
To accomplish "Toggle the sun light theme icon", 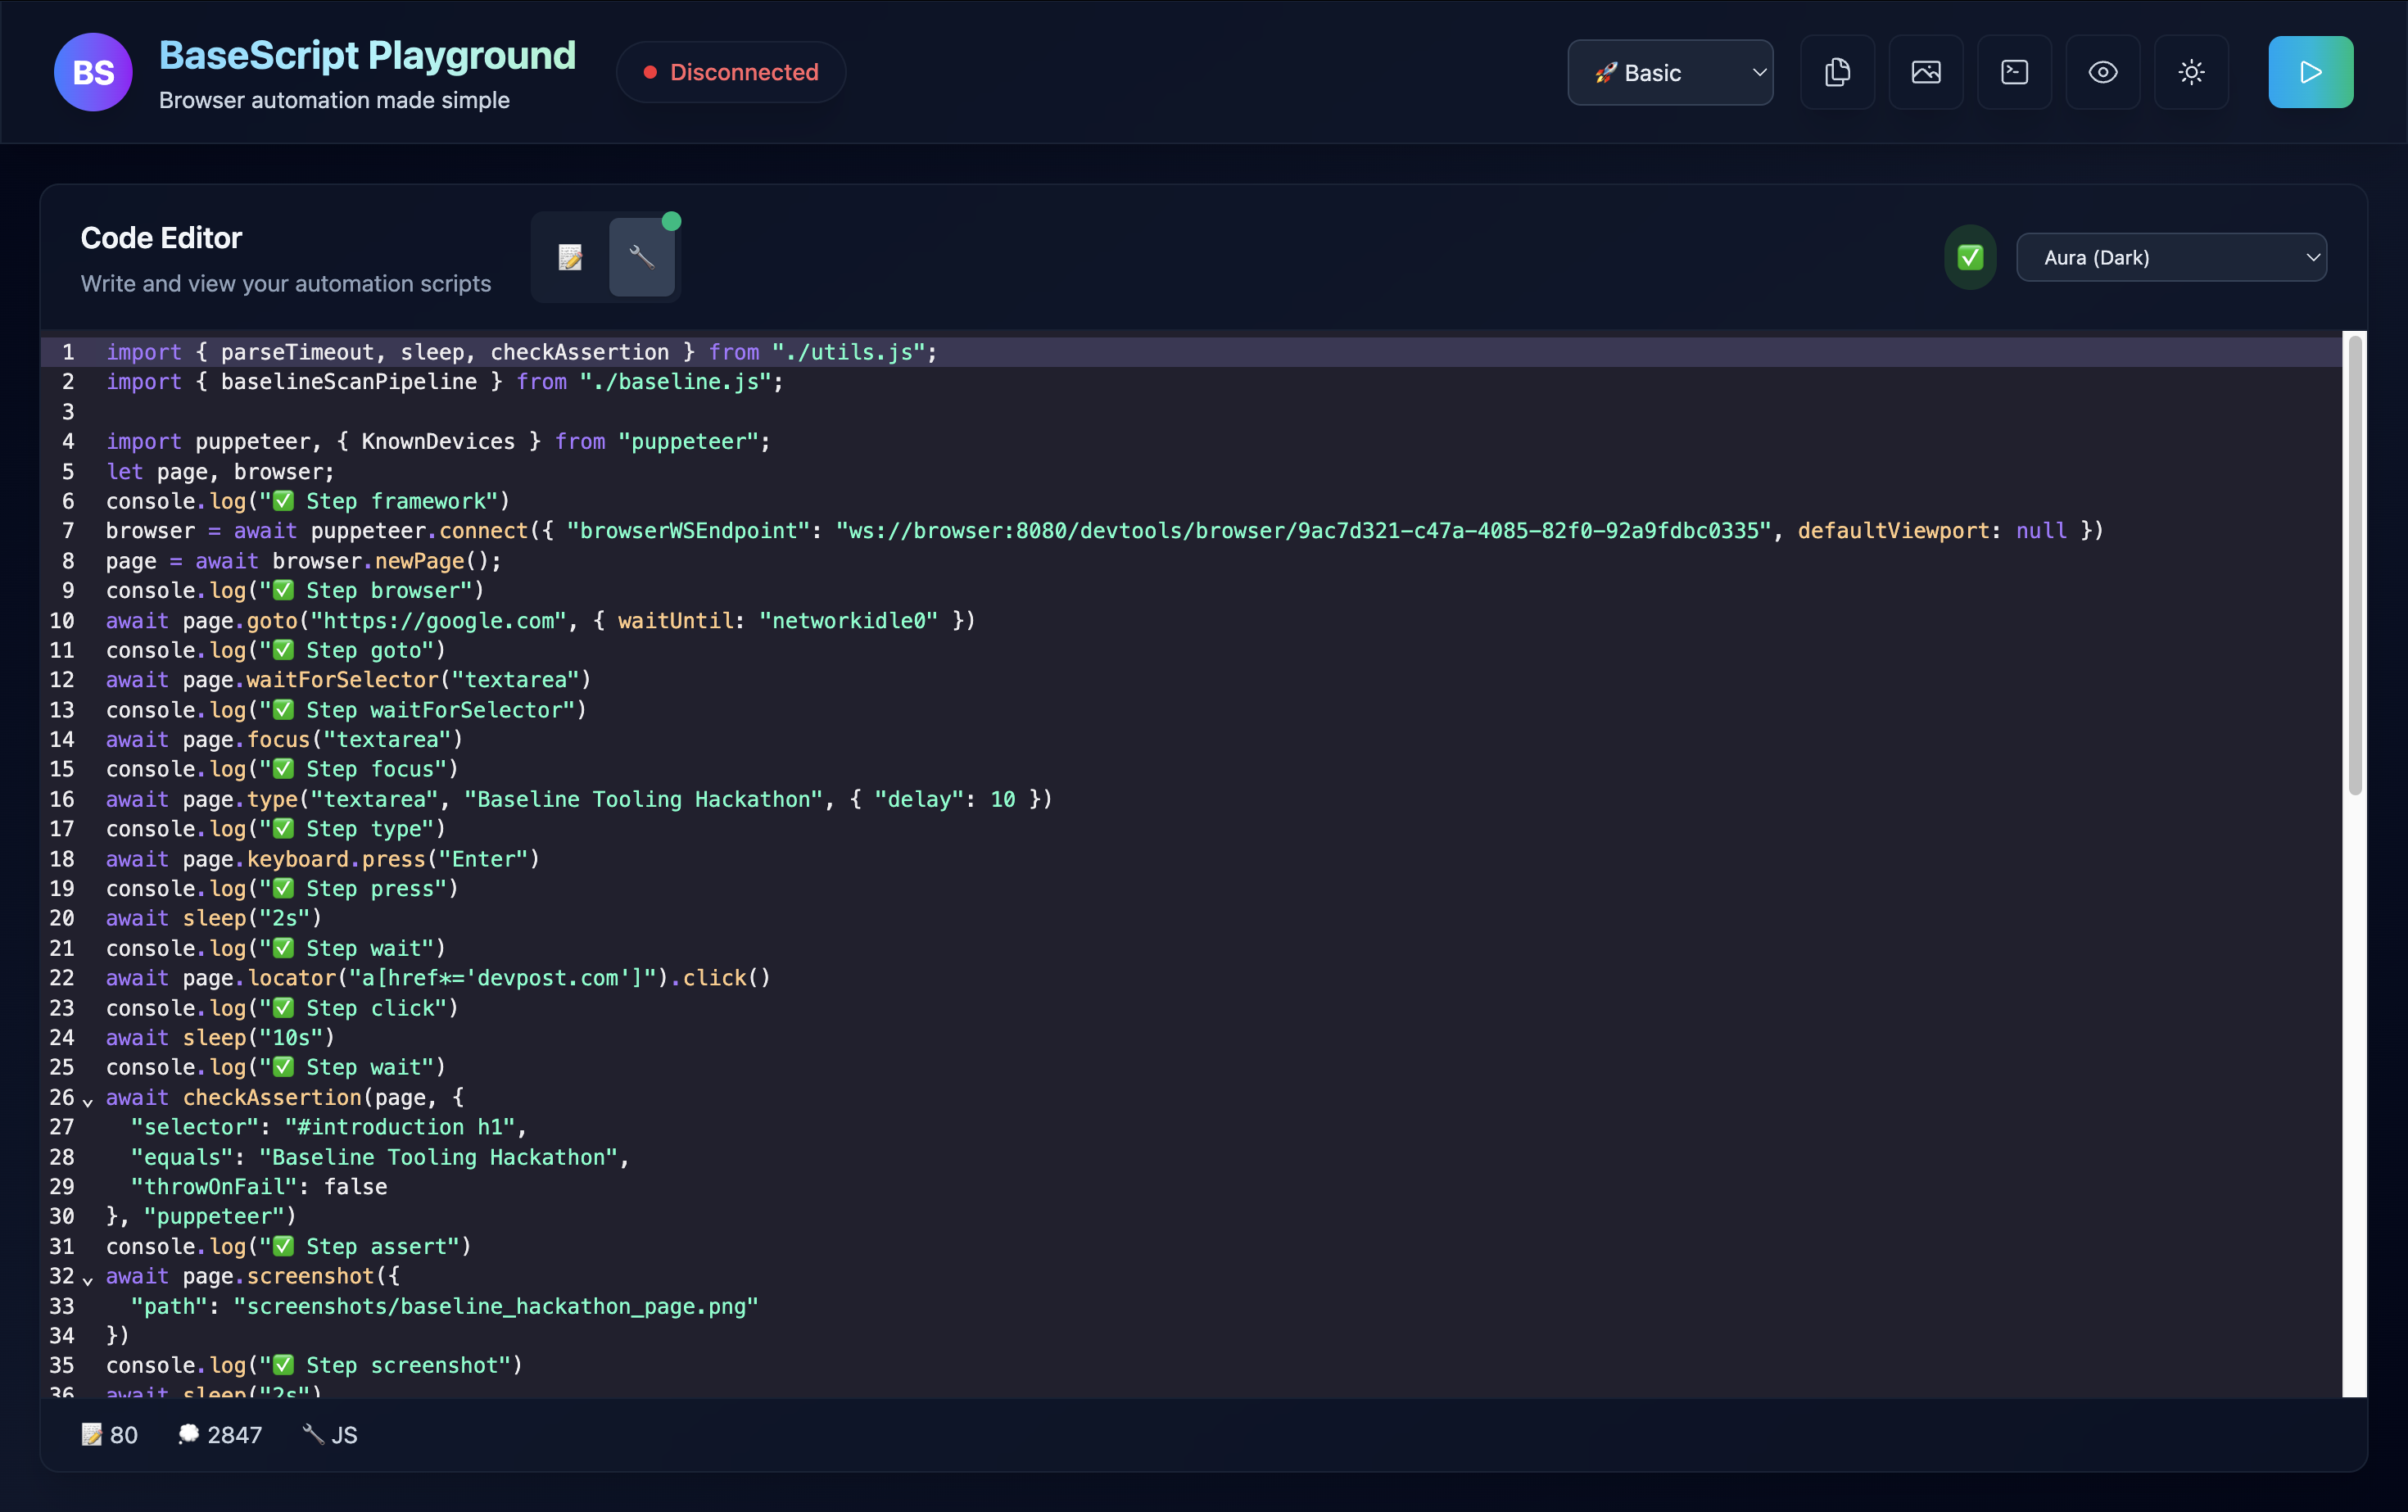I will pos(2191,72).
